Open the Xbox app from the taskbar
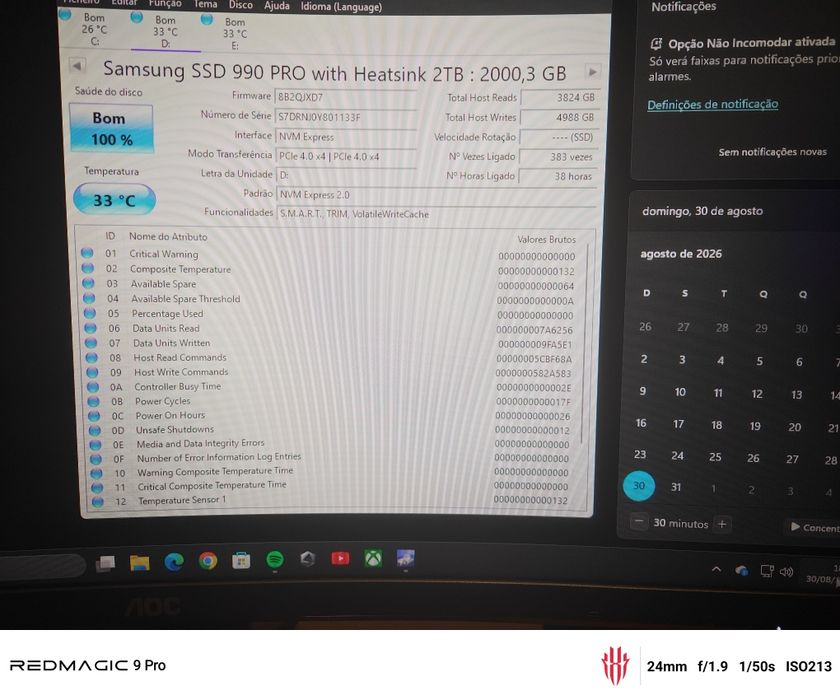The image size is (840, 700). (373, 559)
